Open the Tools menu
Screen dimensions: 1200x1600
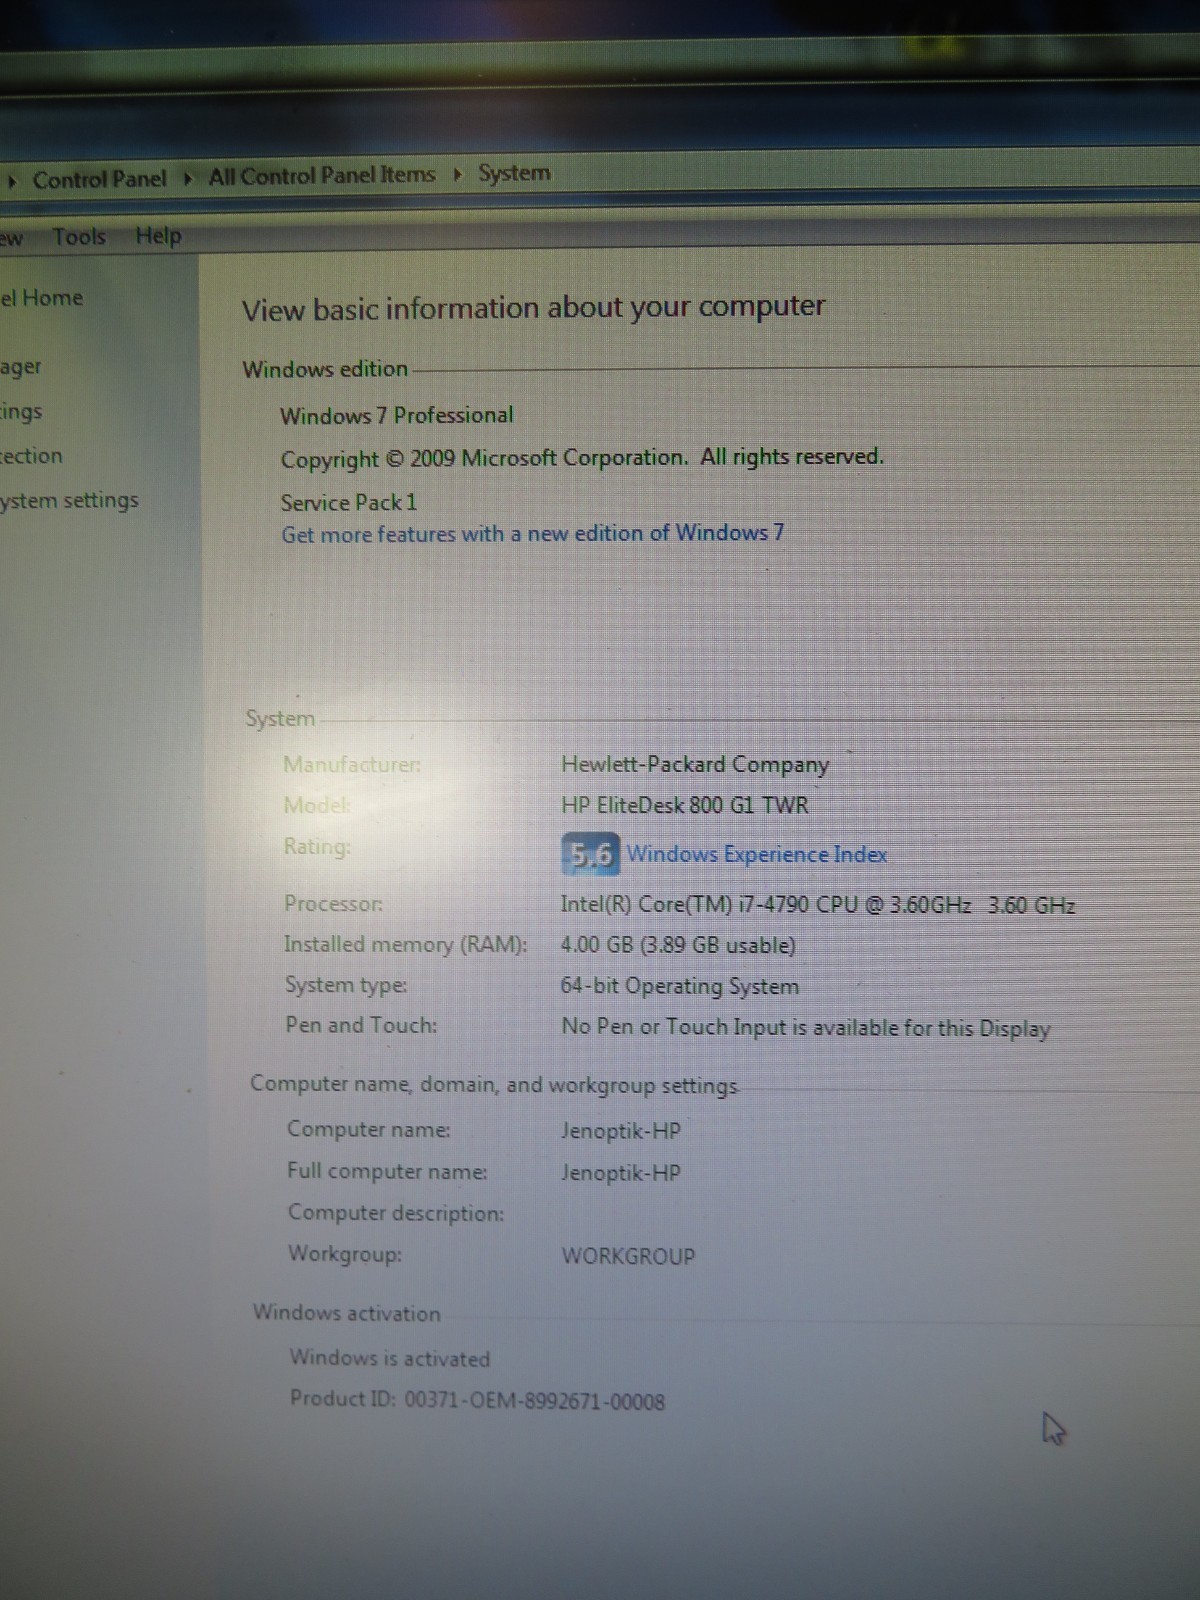[x=79, y=237]
